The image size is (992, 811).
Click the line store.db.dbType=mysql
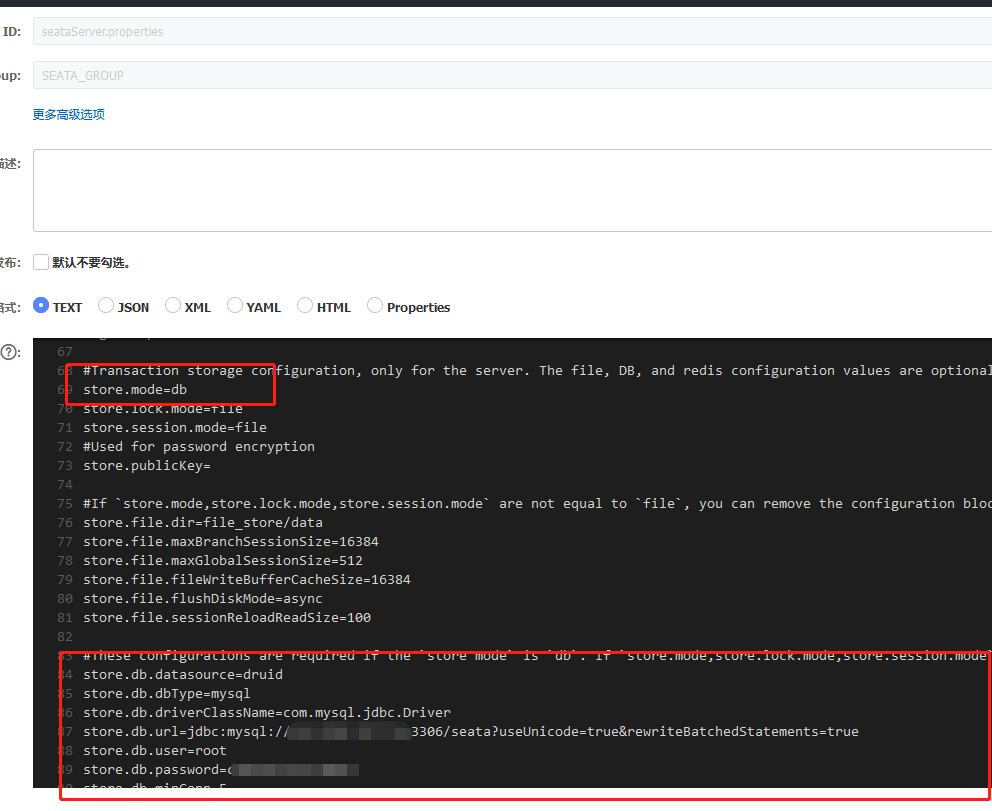pyautogui.click(x=166, y=693)
